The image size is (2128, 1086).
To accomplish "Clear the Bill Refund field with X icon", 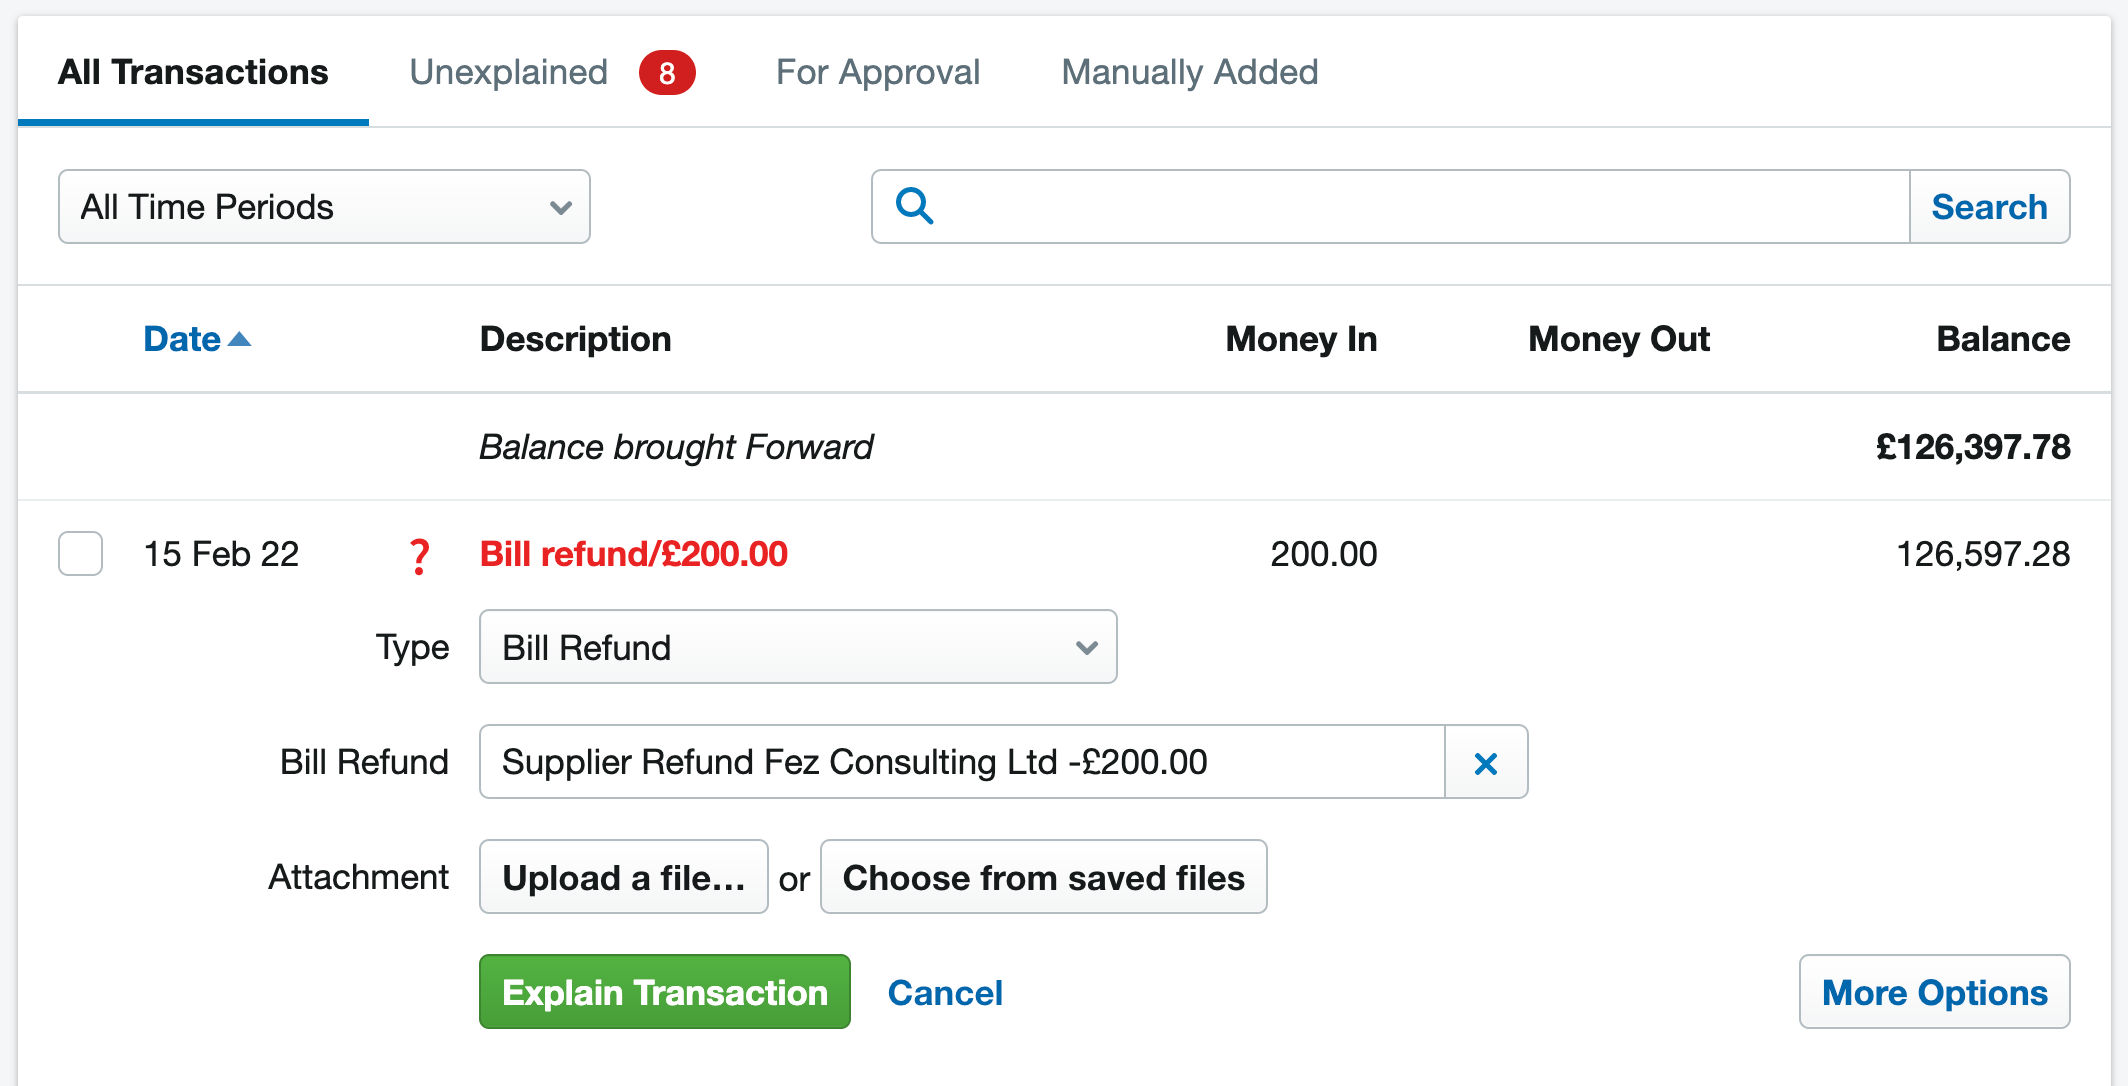I will click(x=1486, y=763).
